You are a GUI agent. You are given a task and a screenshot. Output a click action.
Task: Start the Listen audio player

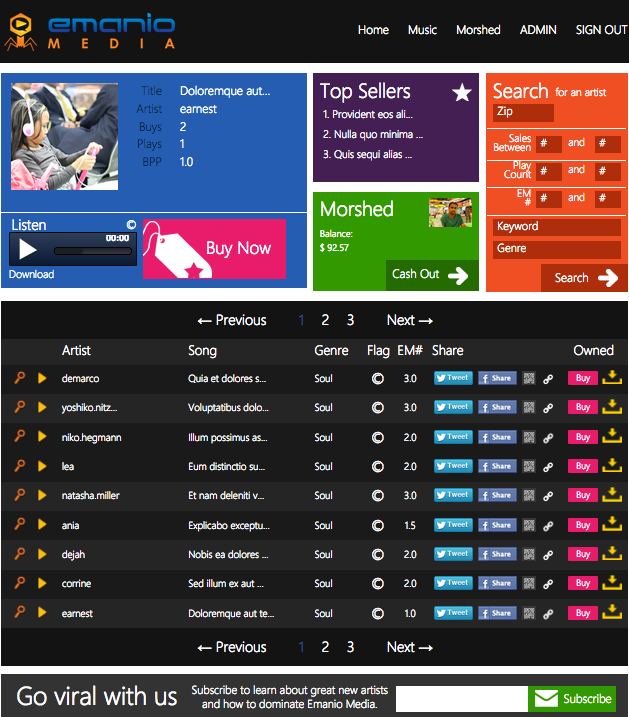click(x=27, y=250)
